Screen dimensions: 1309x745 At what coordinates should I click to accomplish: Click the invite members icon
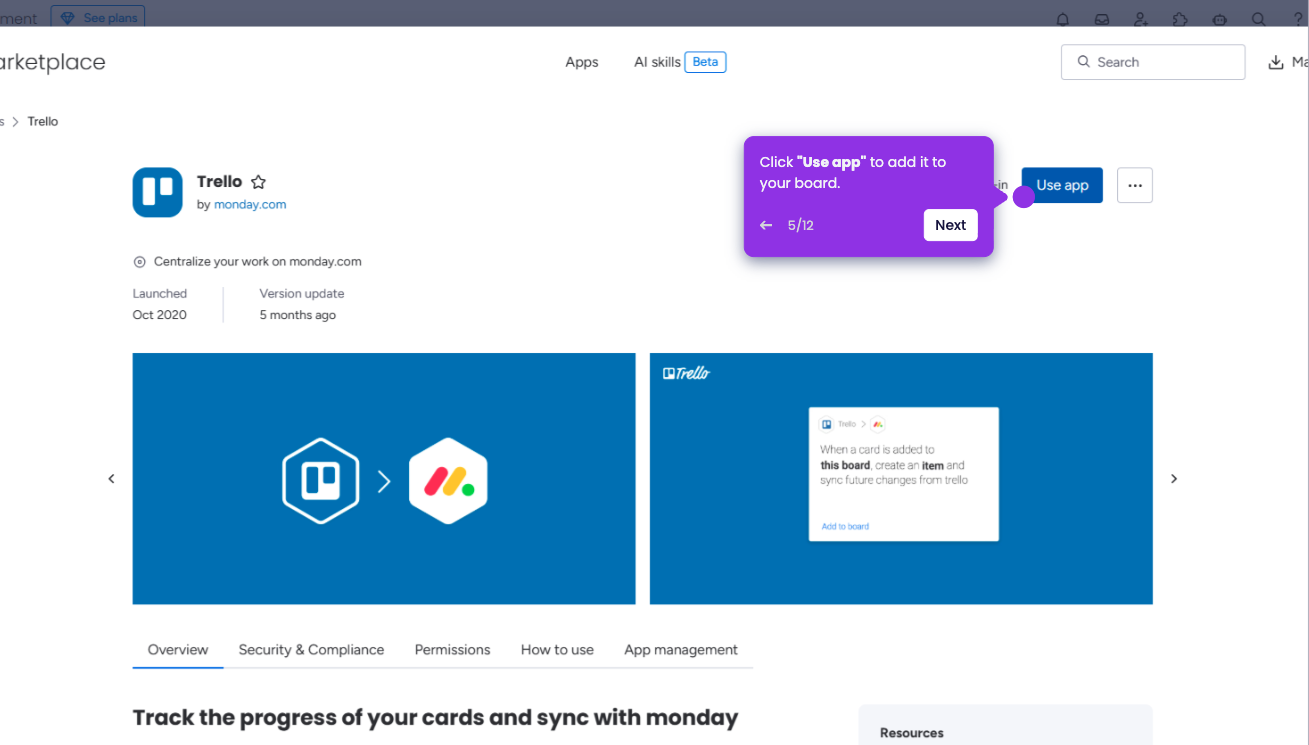[1141, 19]
